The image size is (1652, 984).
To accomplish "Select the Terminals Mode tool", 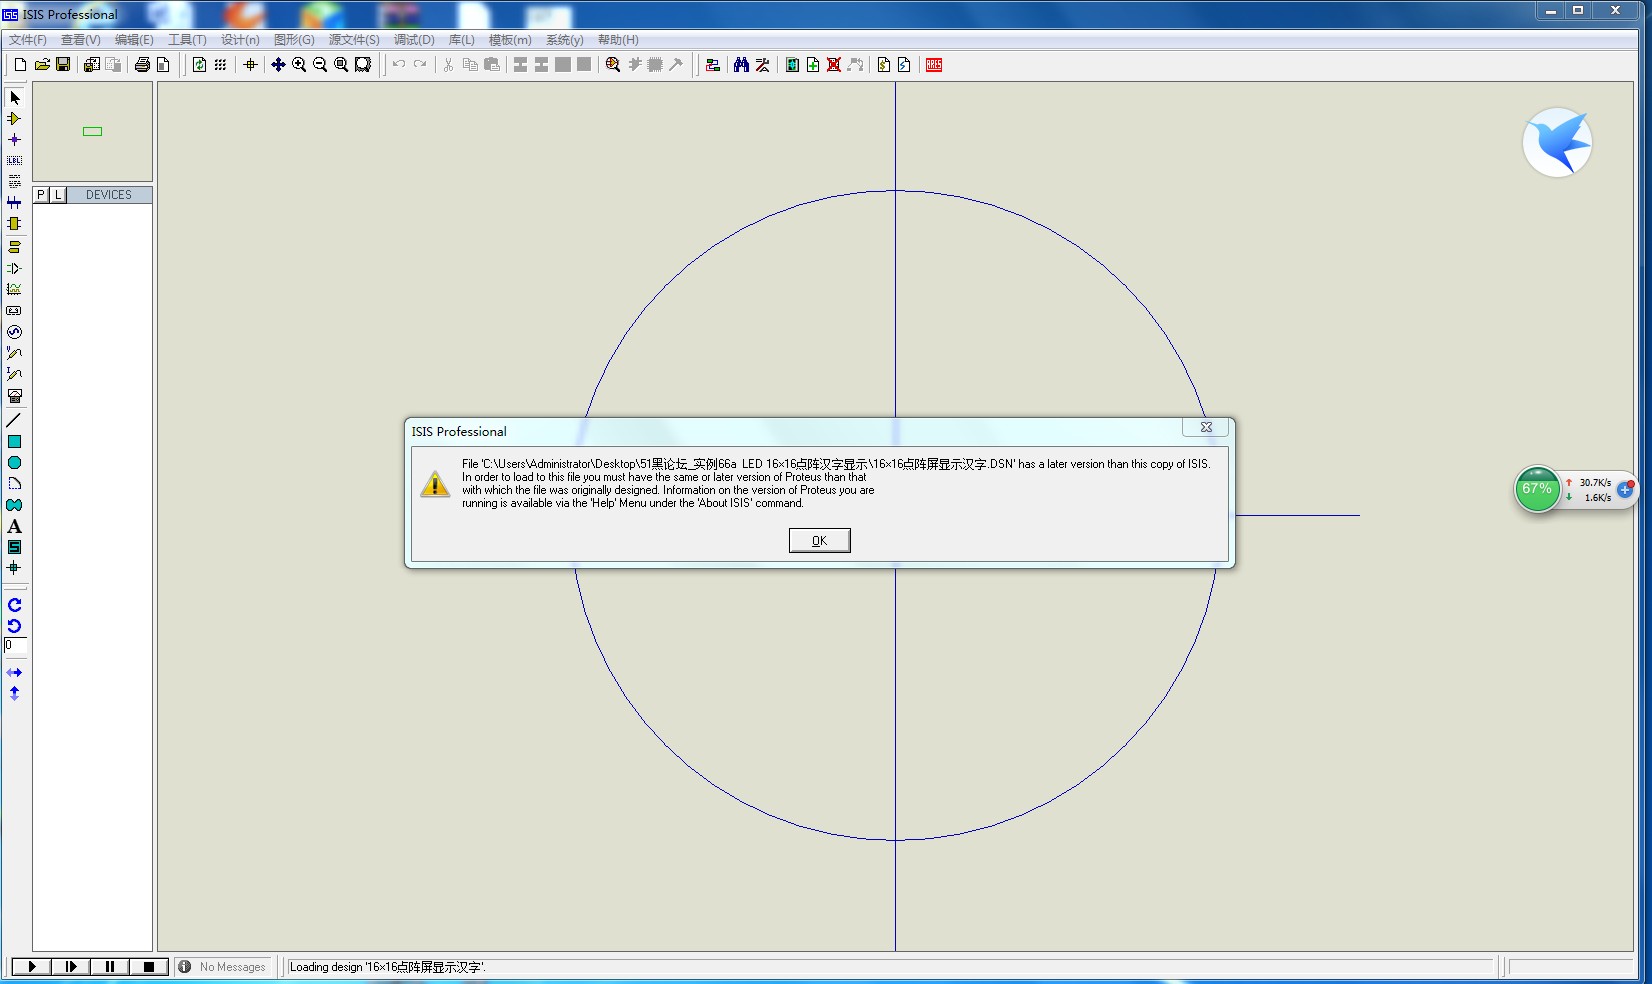I will (x=14, y=246).
